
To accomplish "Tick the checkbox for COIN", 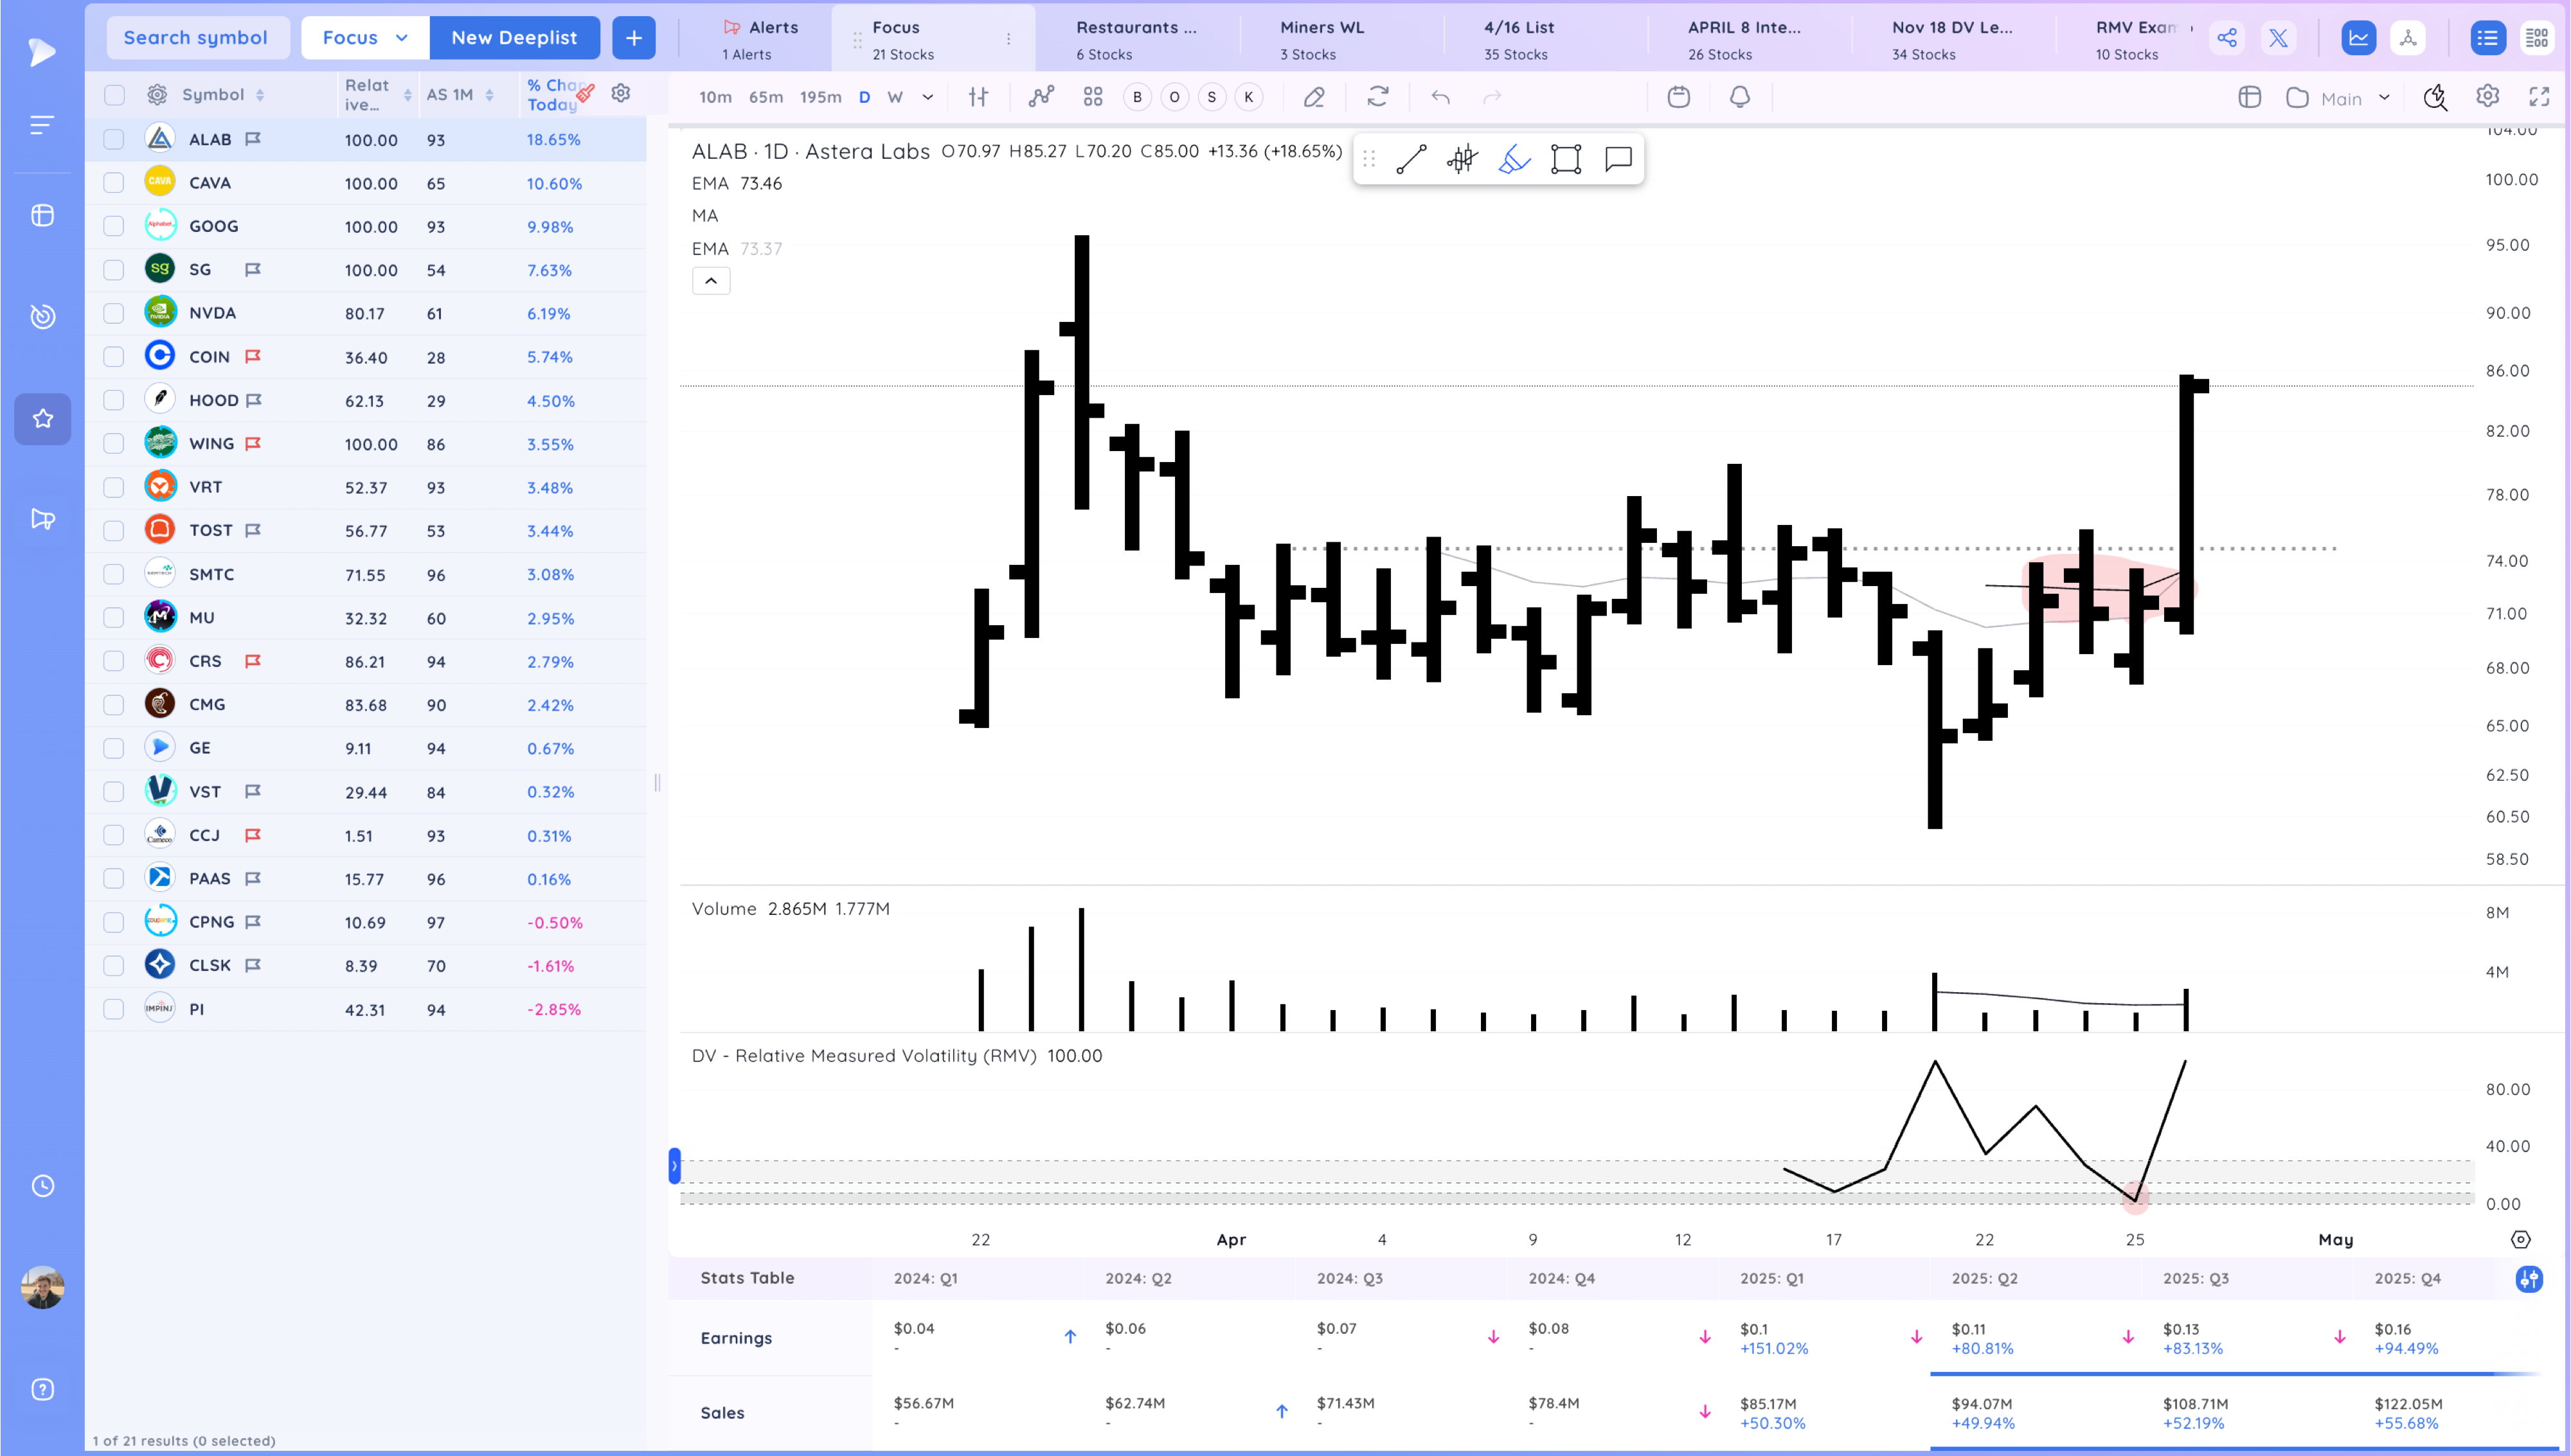I will 114,357.
